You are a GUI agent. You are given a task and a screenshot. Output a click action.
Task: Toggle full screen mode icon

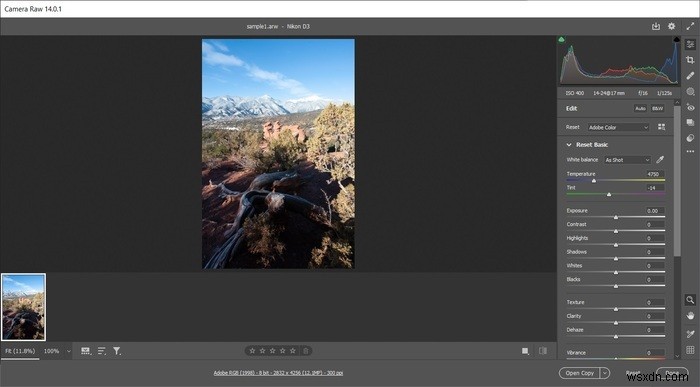point(690,26)
